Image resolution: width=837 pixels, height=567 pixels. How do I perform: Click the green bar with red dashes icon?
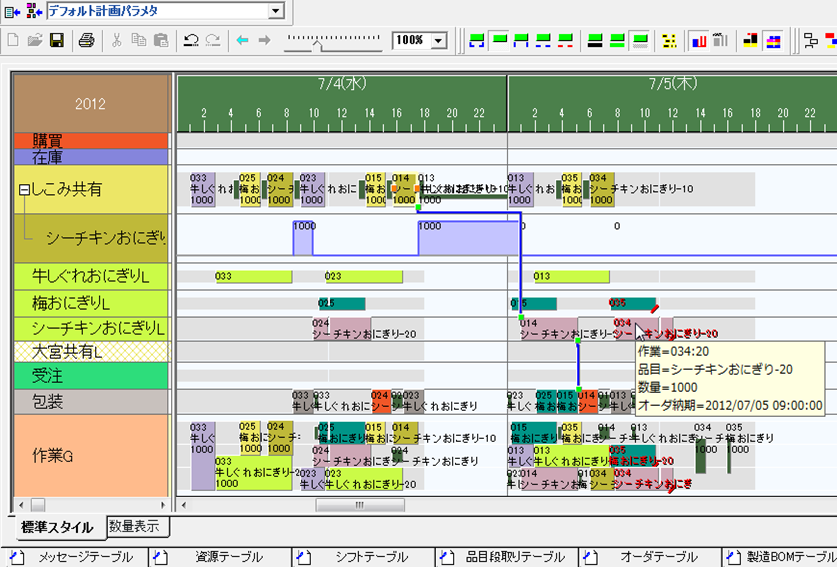(x=565, y=41)
